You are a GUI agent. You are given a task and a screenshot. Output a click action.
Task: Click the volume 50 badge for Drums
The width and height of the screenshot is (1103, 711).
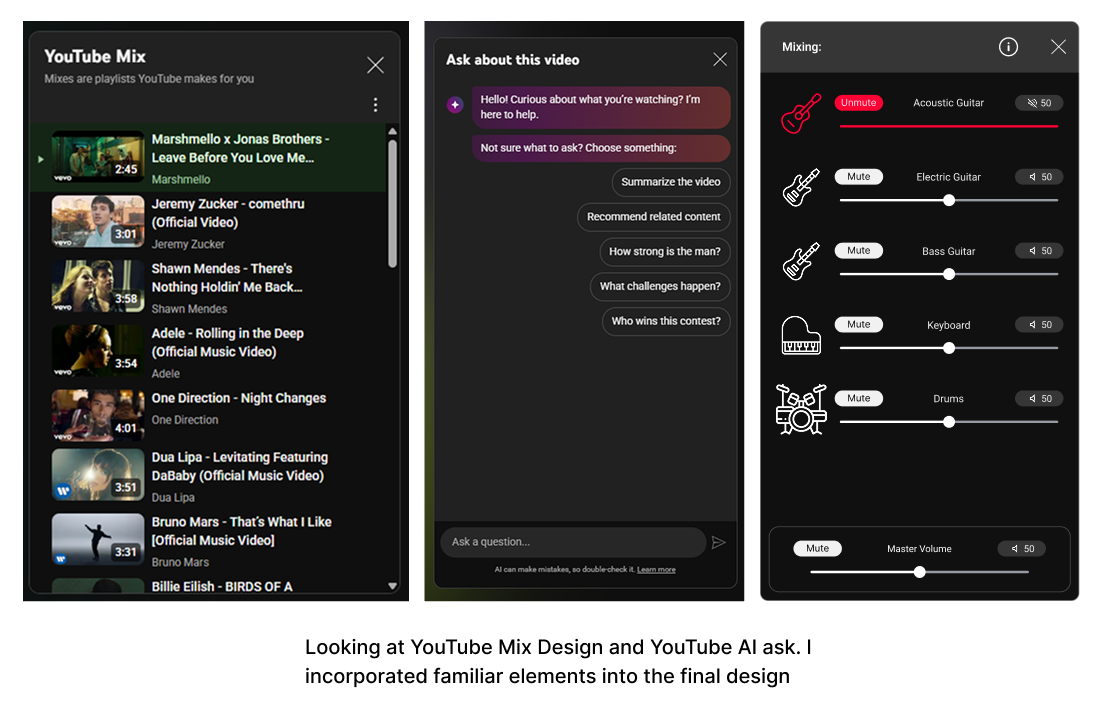1039,399
